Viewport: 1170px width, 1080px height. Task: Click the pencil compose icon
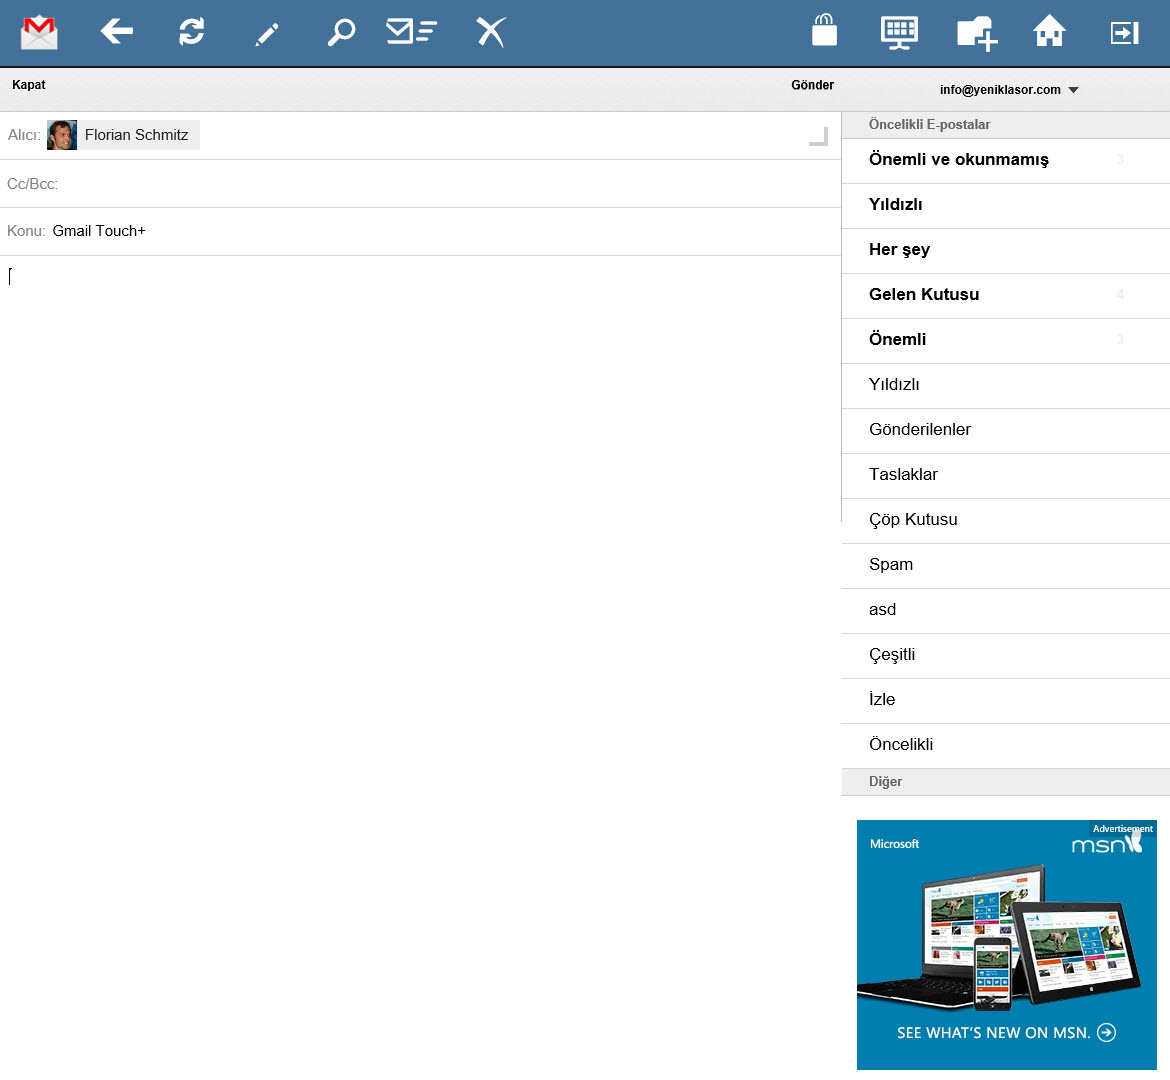pyautogui.click(x=267, y=34)
